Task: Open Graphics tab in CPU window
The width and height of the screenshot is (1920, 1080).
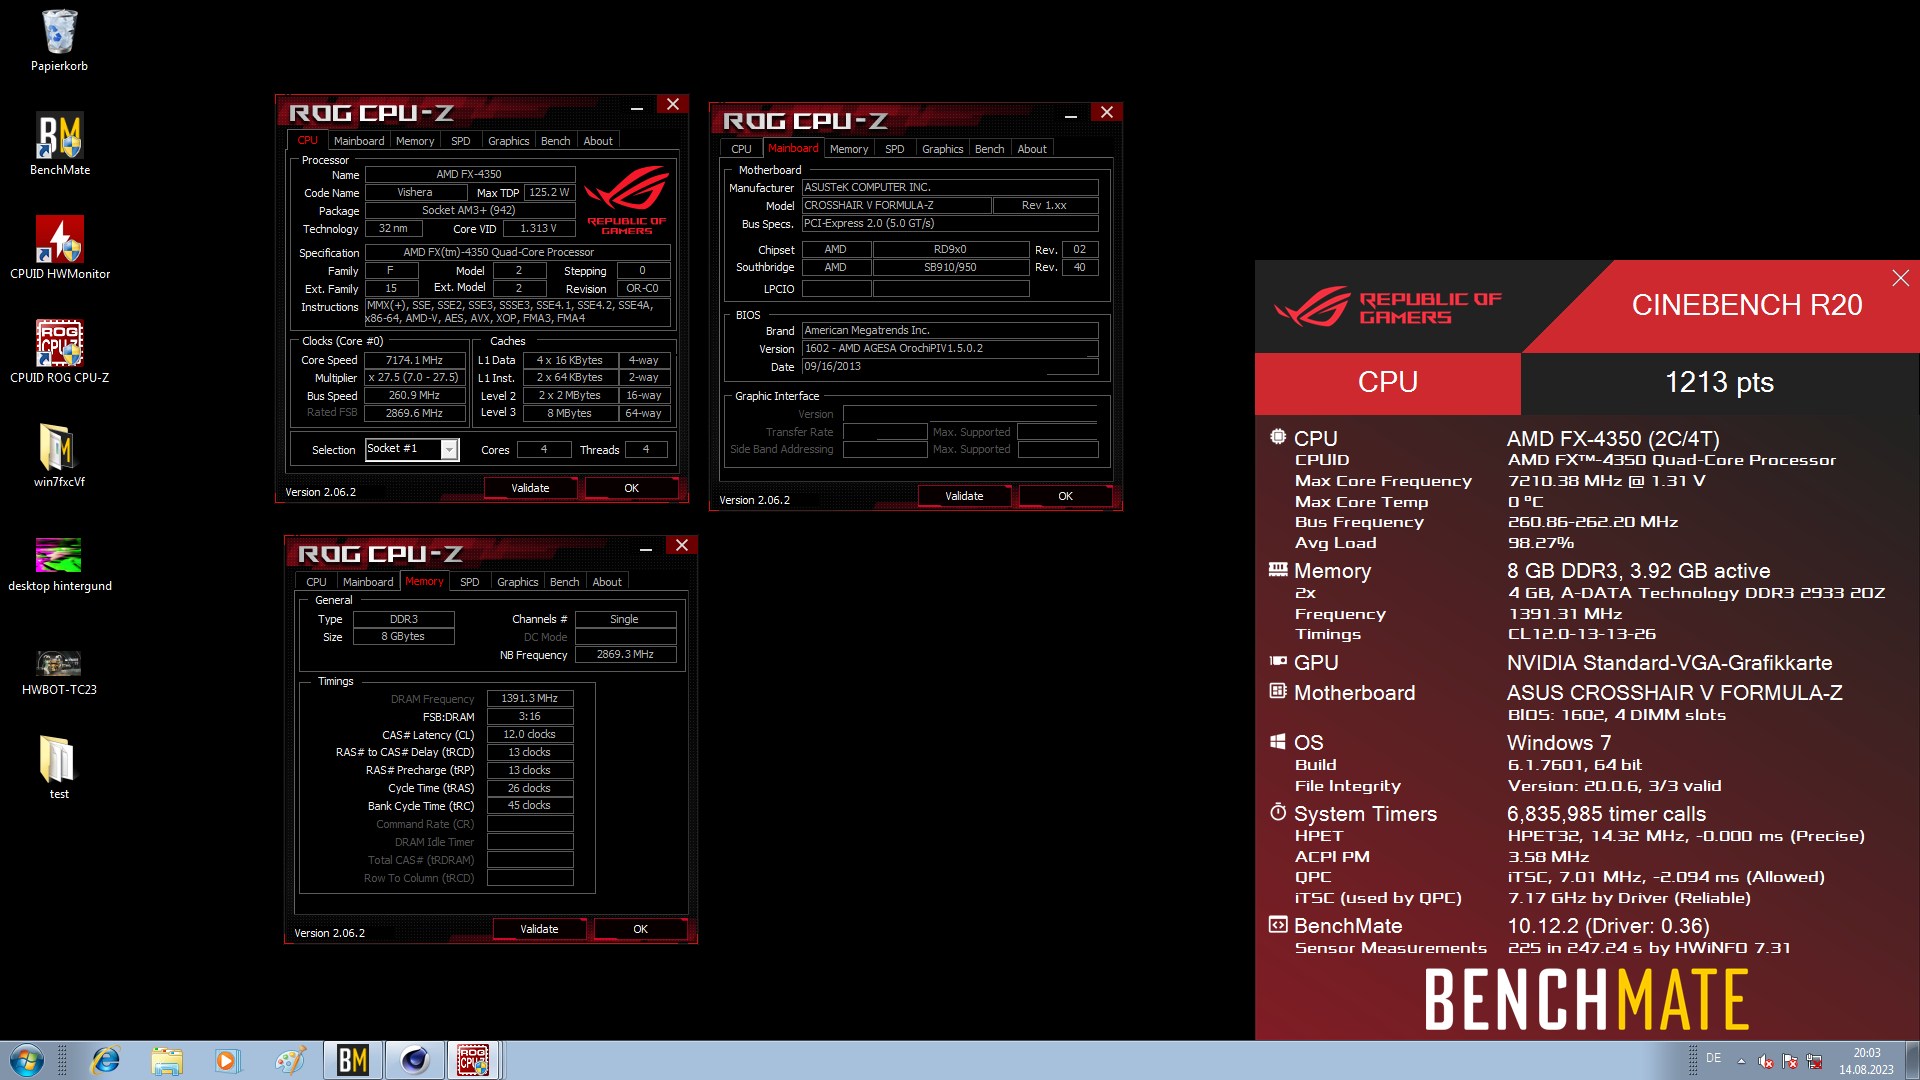Action: pos(508,141)
